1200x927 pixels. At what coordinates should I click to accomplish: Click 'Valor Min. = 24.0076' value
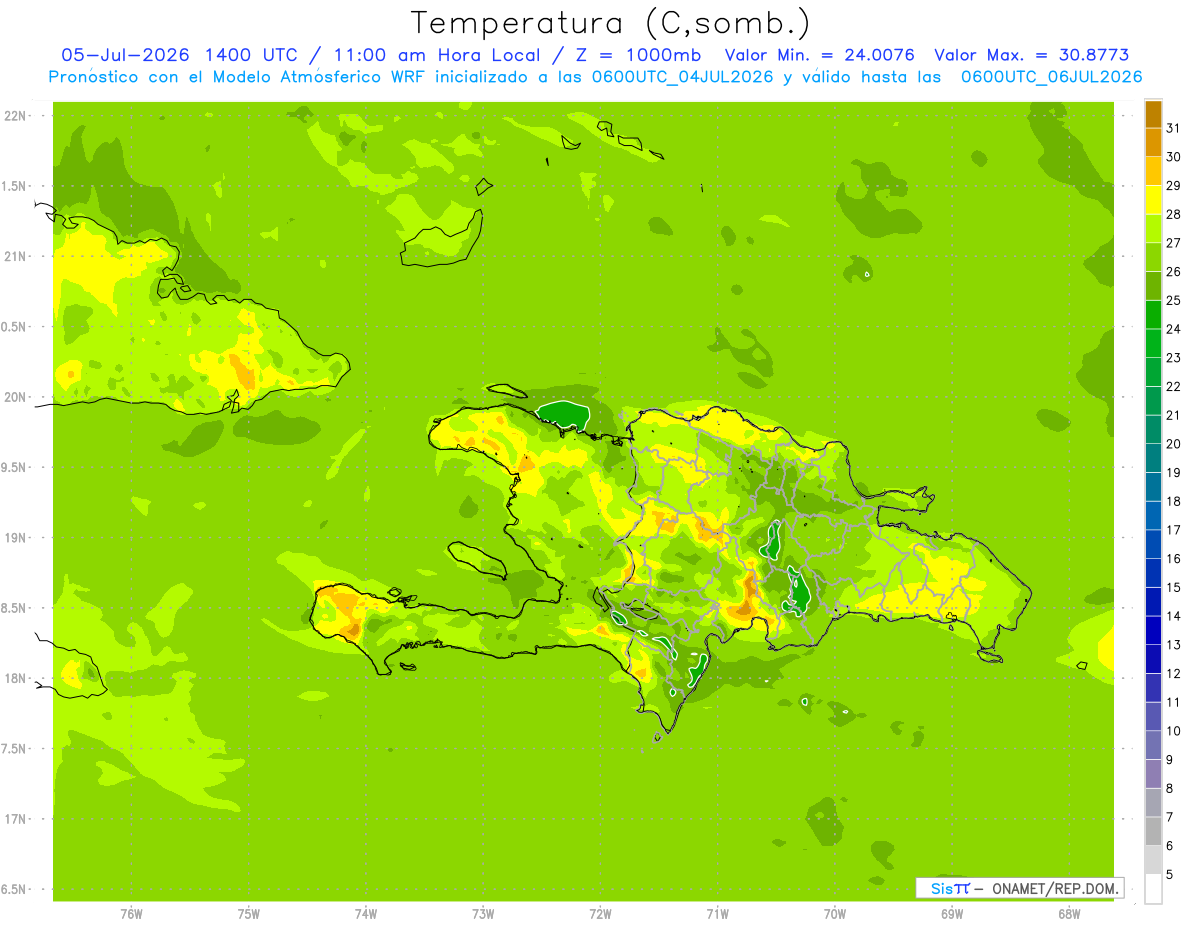click(x=819, y=55)
